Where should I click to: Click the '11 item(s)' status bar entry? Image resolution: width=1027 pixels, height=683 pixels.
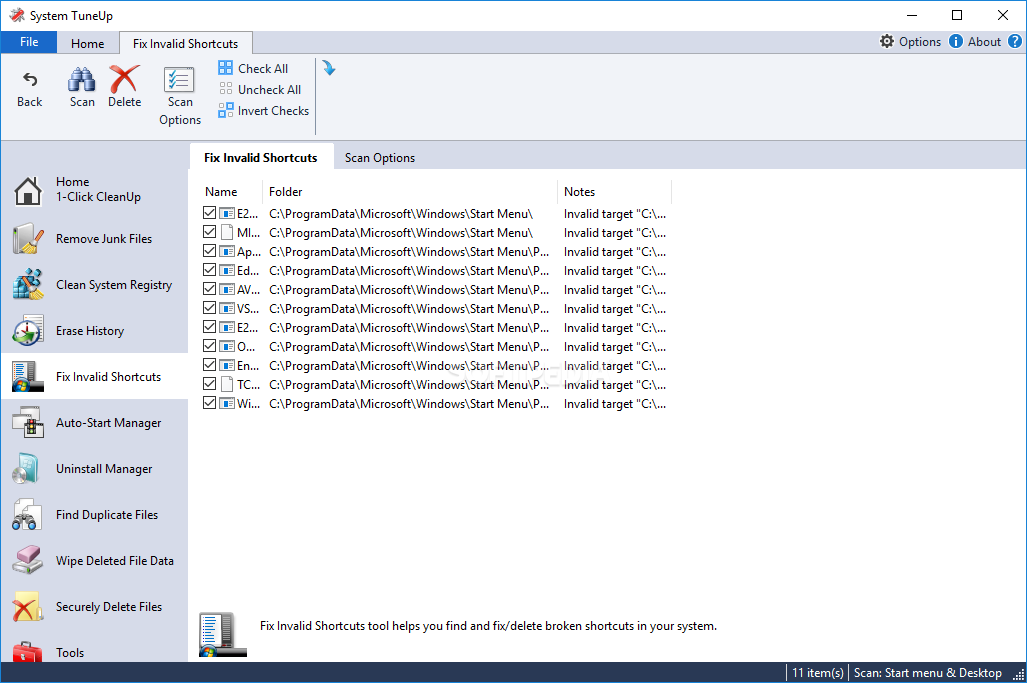[817, 673]
